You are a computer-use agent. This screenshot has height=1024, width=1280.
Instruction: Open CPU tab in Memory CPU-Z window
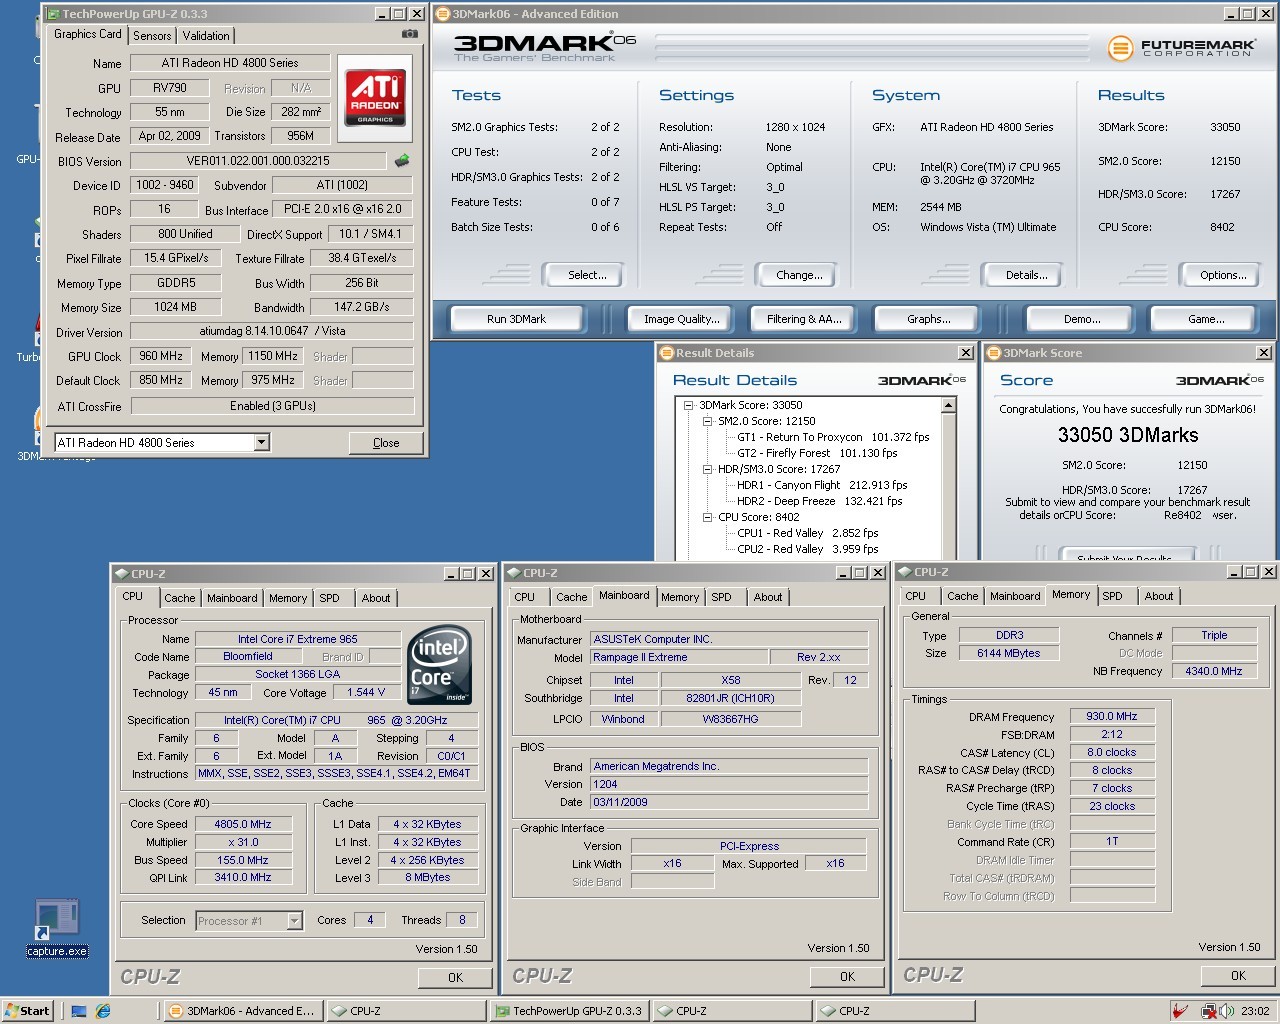(x=915, y=596)
